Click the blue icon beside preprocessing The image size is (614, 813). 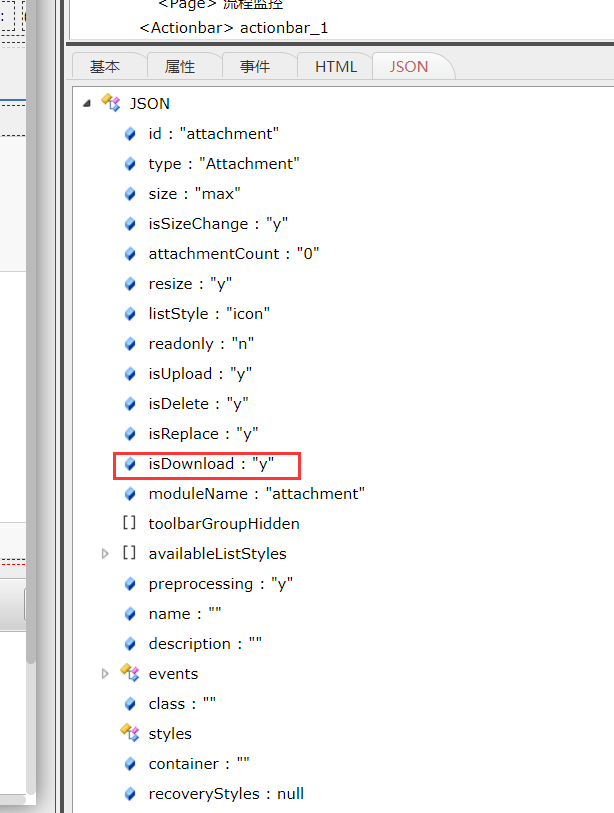pos(130,584)
